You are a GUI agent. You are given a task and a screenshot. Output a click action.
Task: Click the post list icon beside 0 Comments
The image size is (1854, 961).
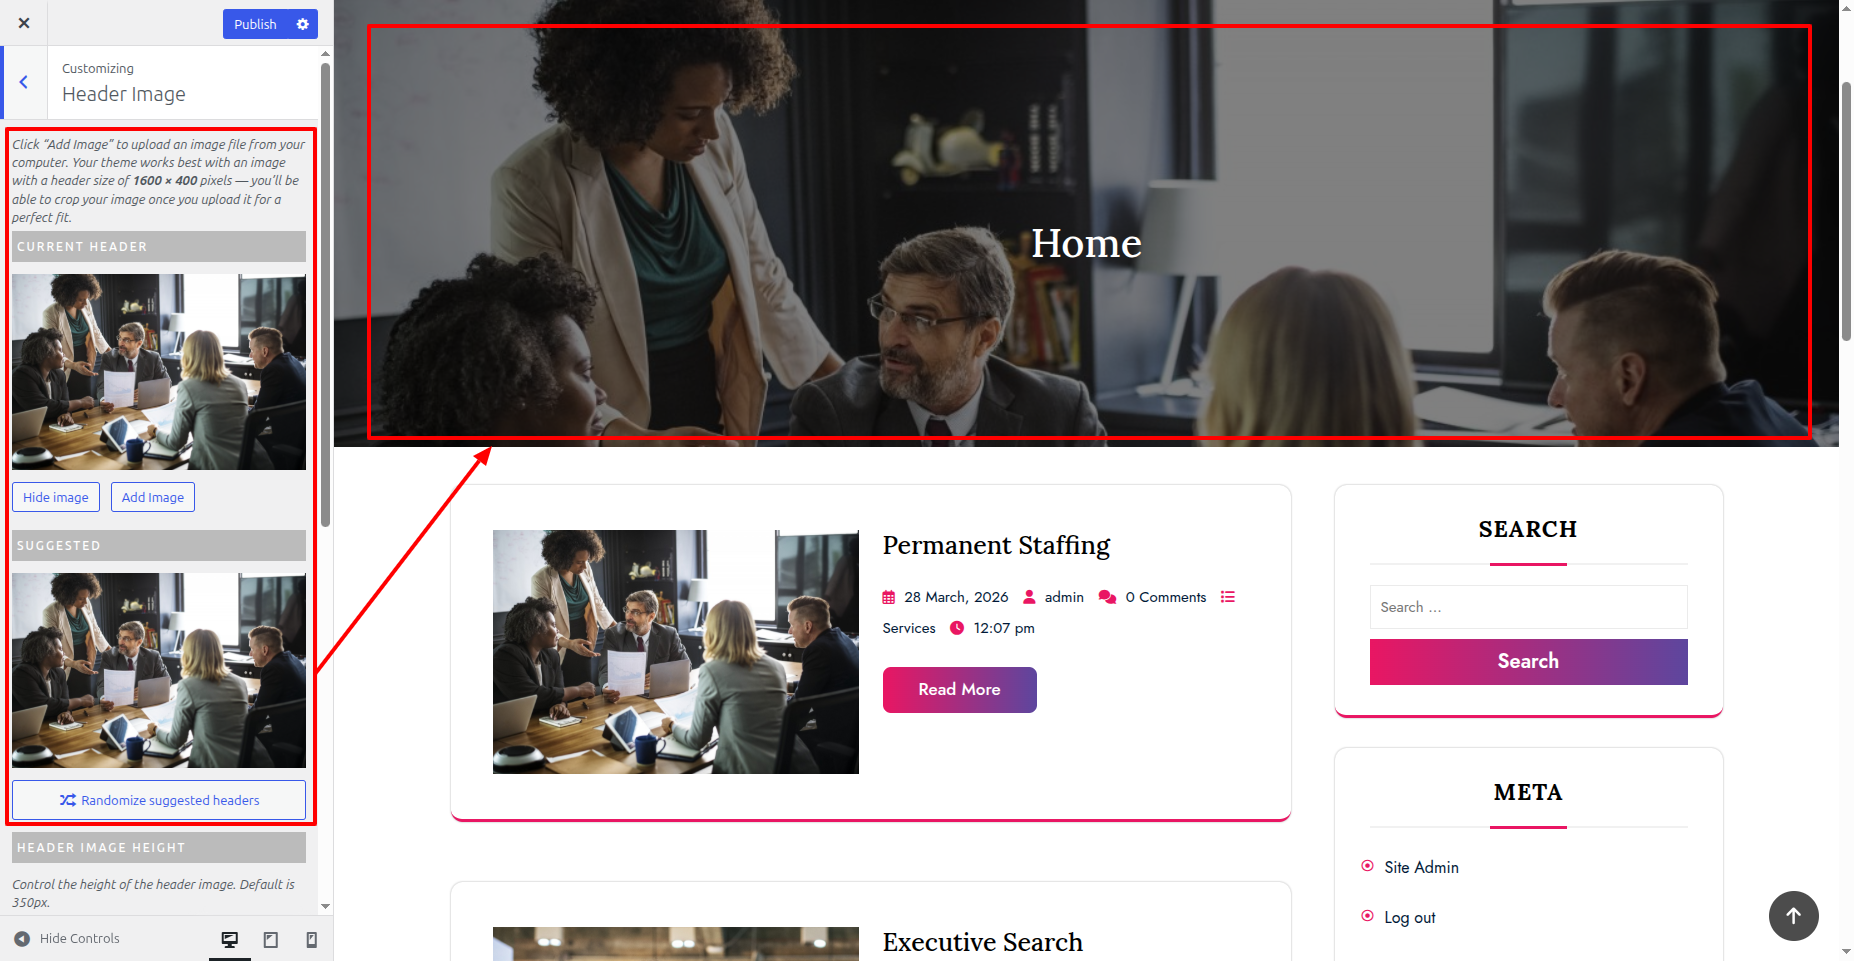pyautogui.click(x=1228, y=597)
